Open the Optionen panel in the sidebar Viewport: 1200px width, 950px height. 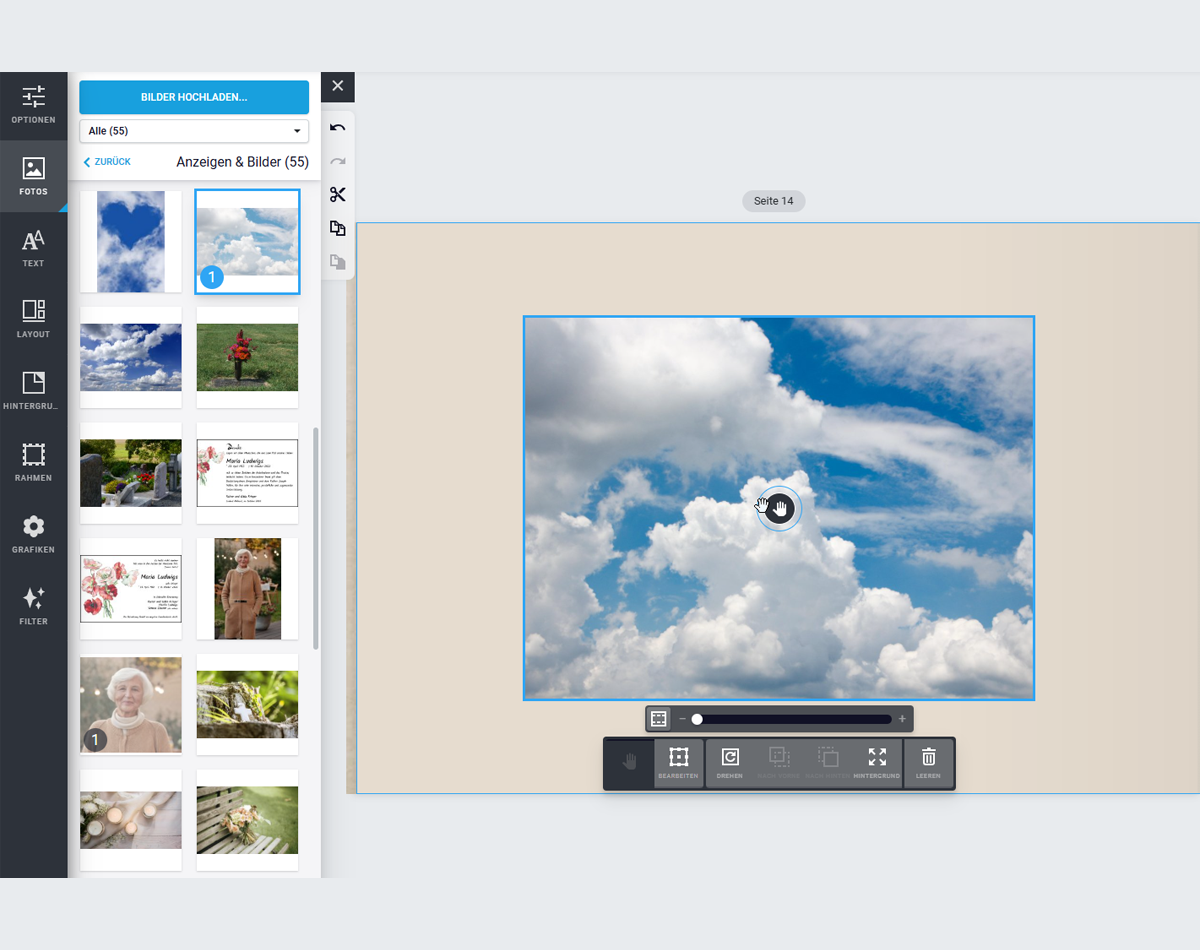33,105
